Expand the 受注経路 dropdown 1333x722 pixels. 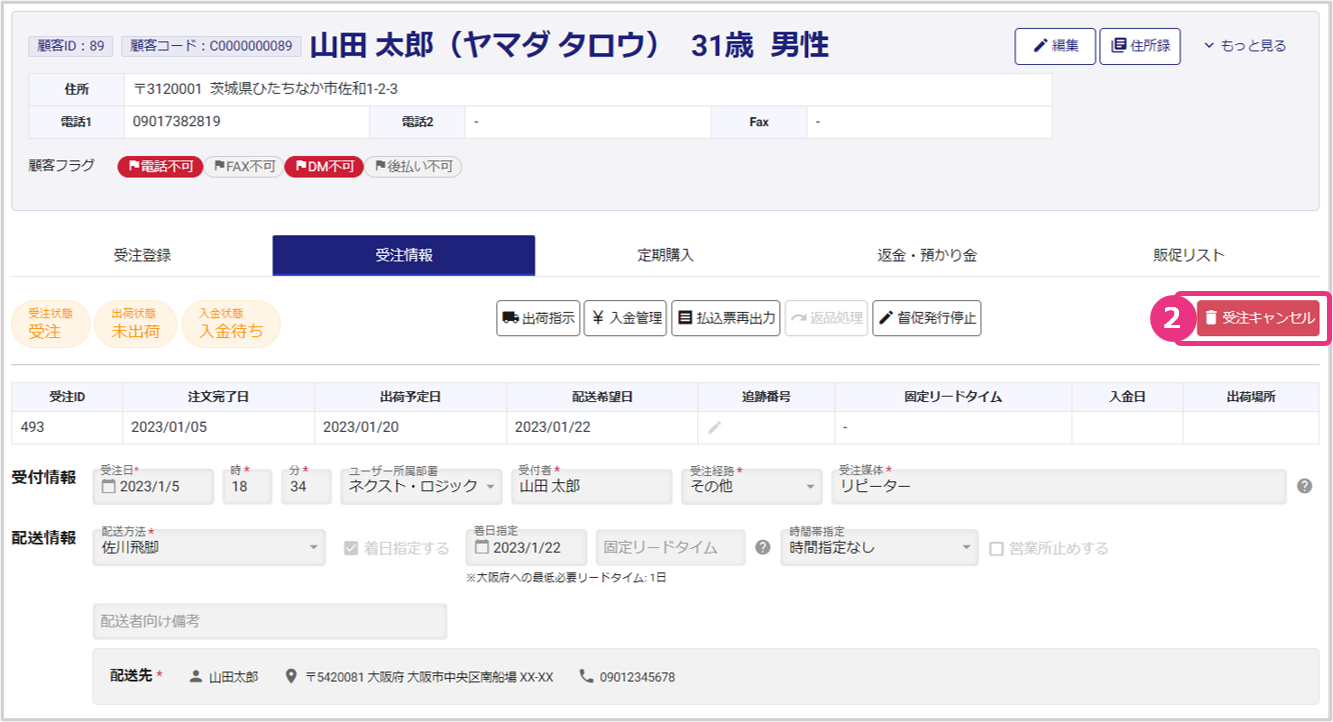pos(751,486)
